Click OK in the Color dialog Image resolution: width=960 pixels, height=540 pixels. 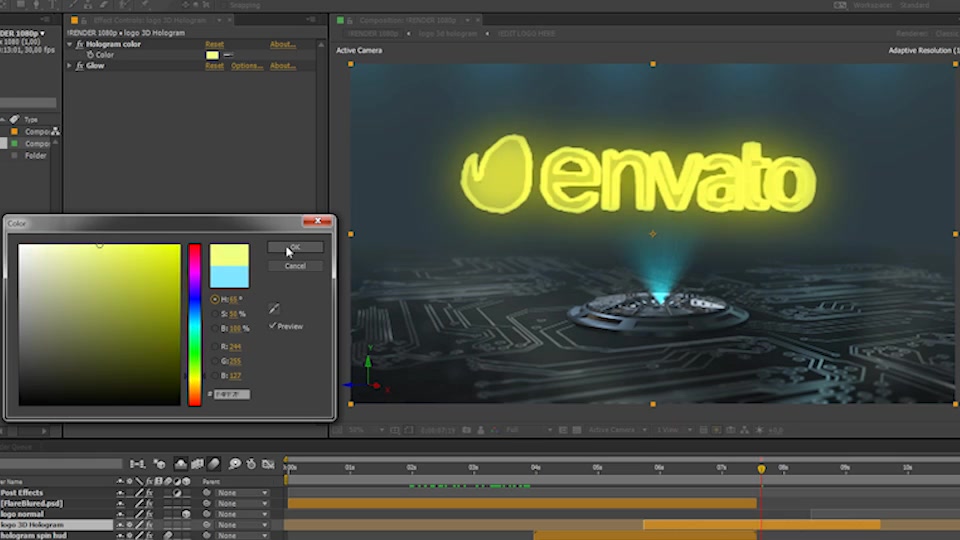point(295,247)
